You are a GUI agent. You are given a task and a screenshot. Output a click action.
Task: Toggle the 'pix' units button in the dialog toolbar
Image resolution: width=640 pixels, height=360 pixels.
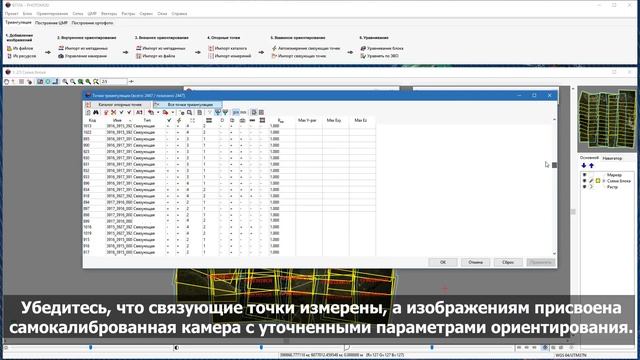[236, 112]
